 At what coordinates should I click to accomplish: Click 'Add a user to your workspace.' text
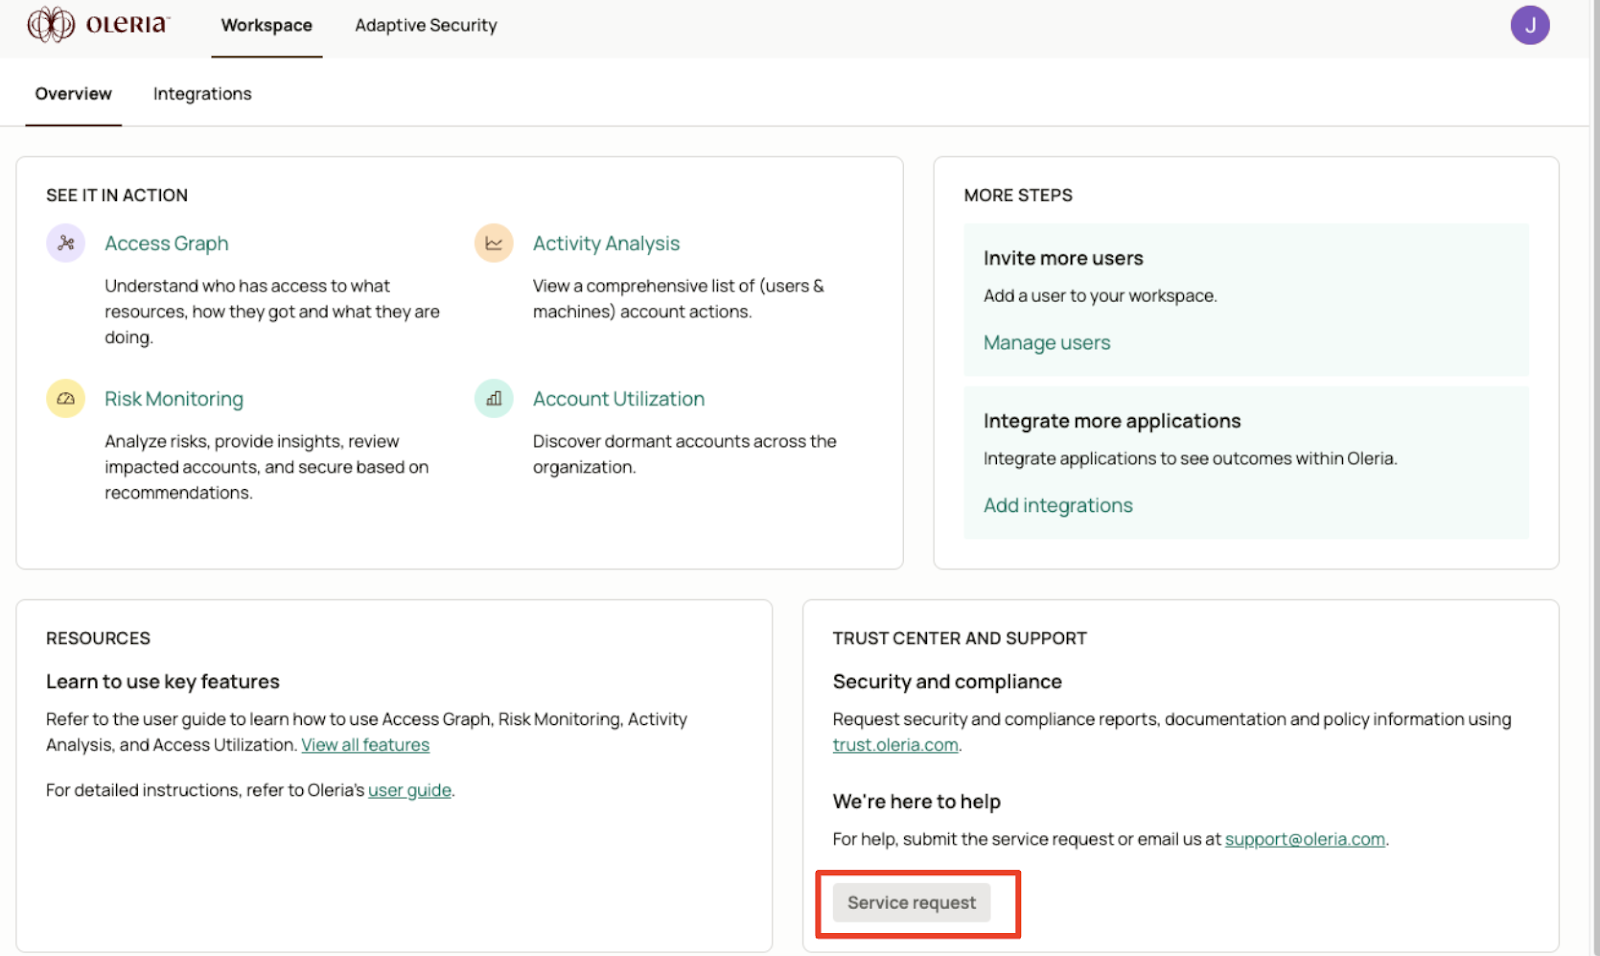(1100, 296)
